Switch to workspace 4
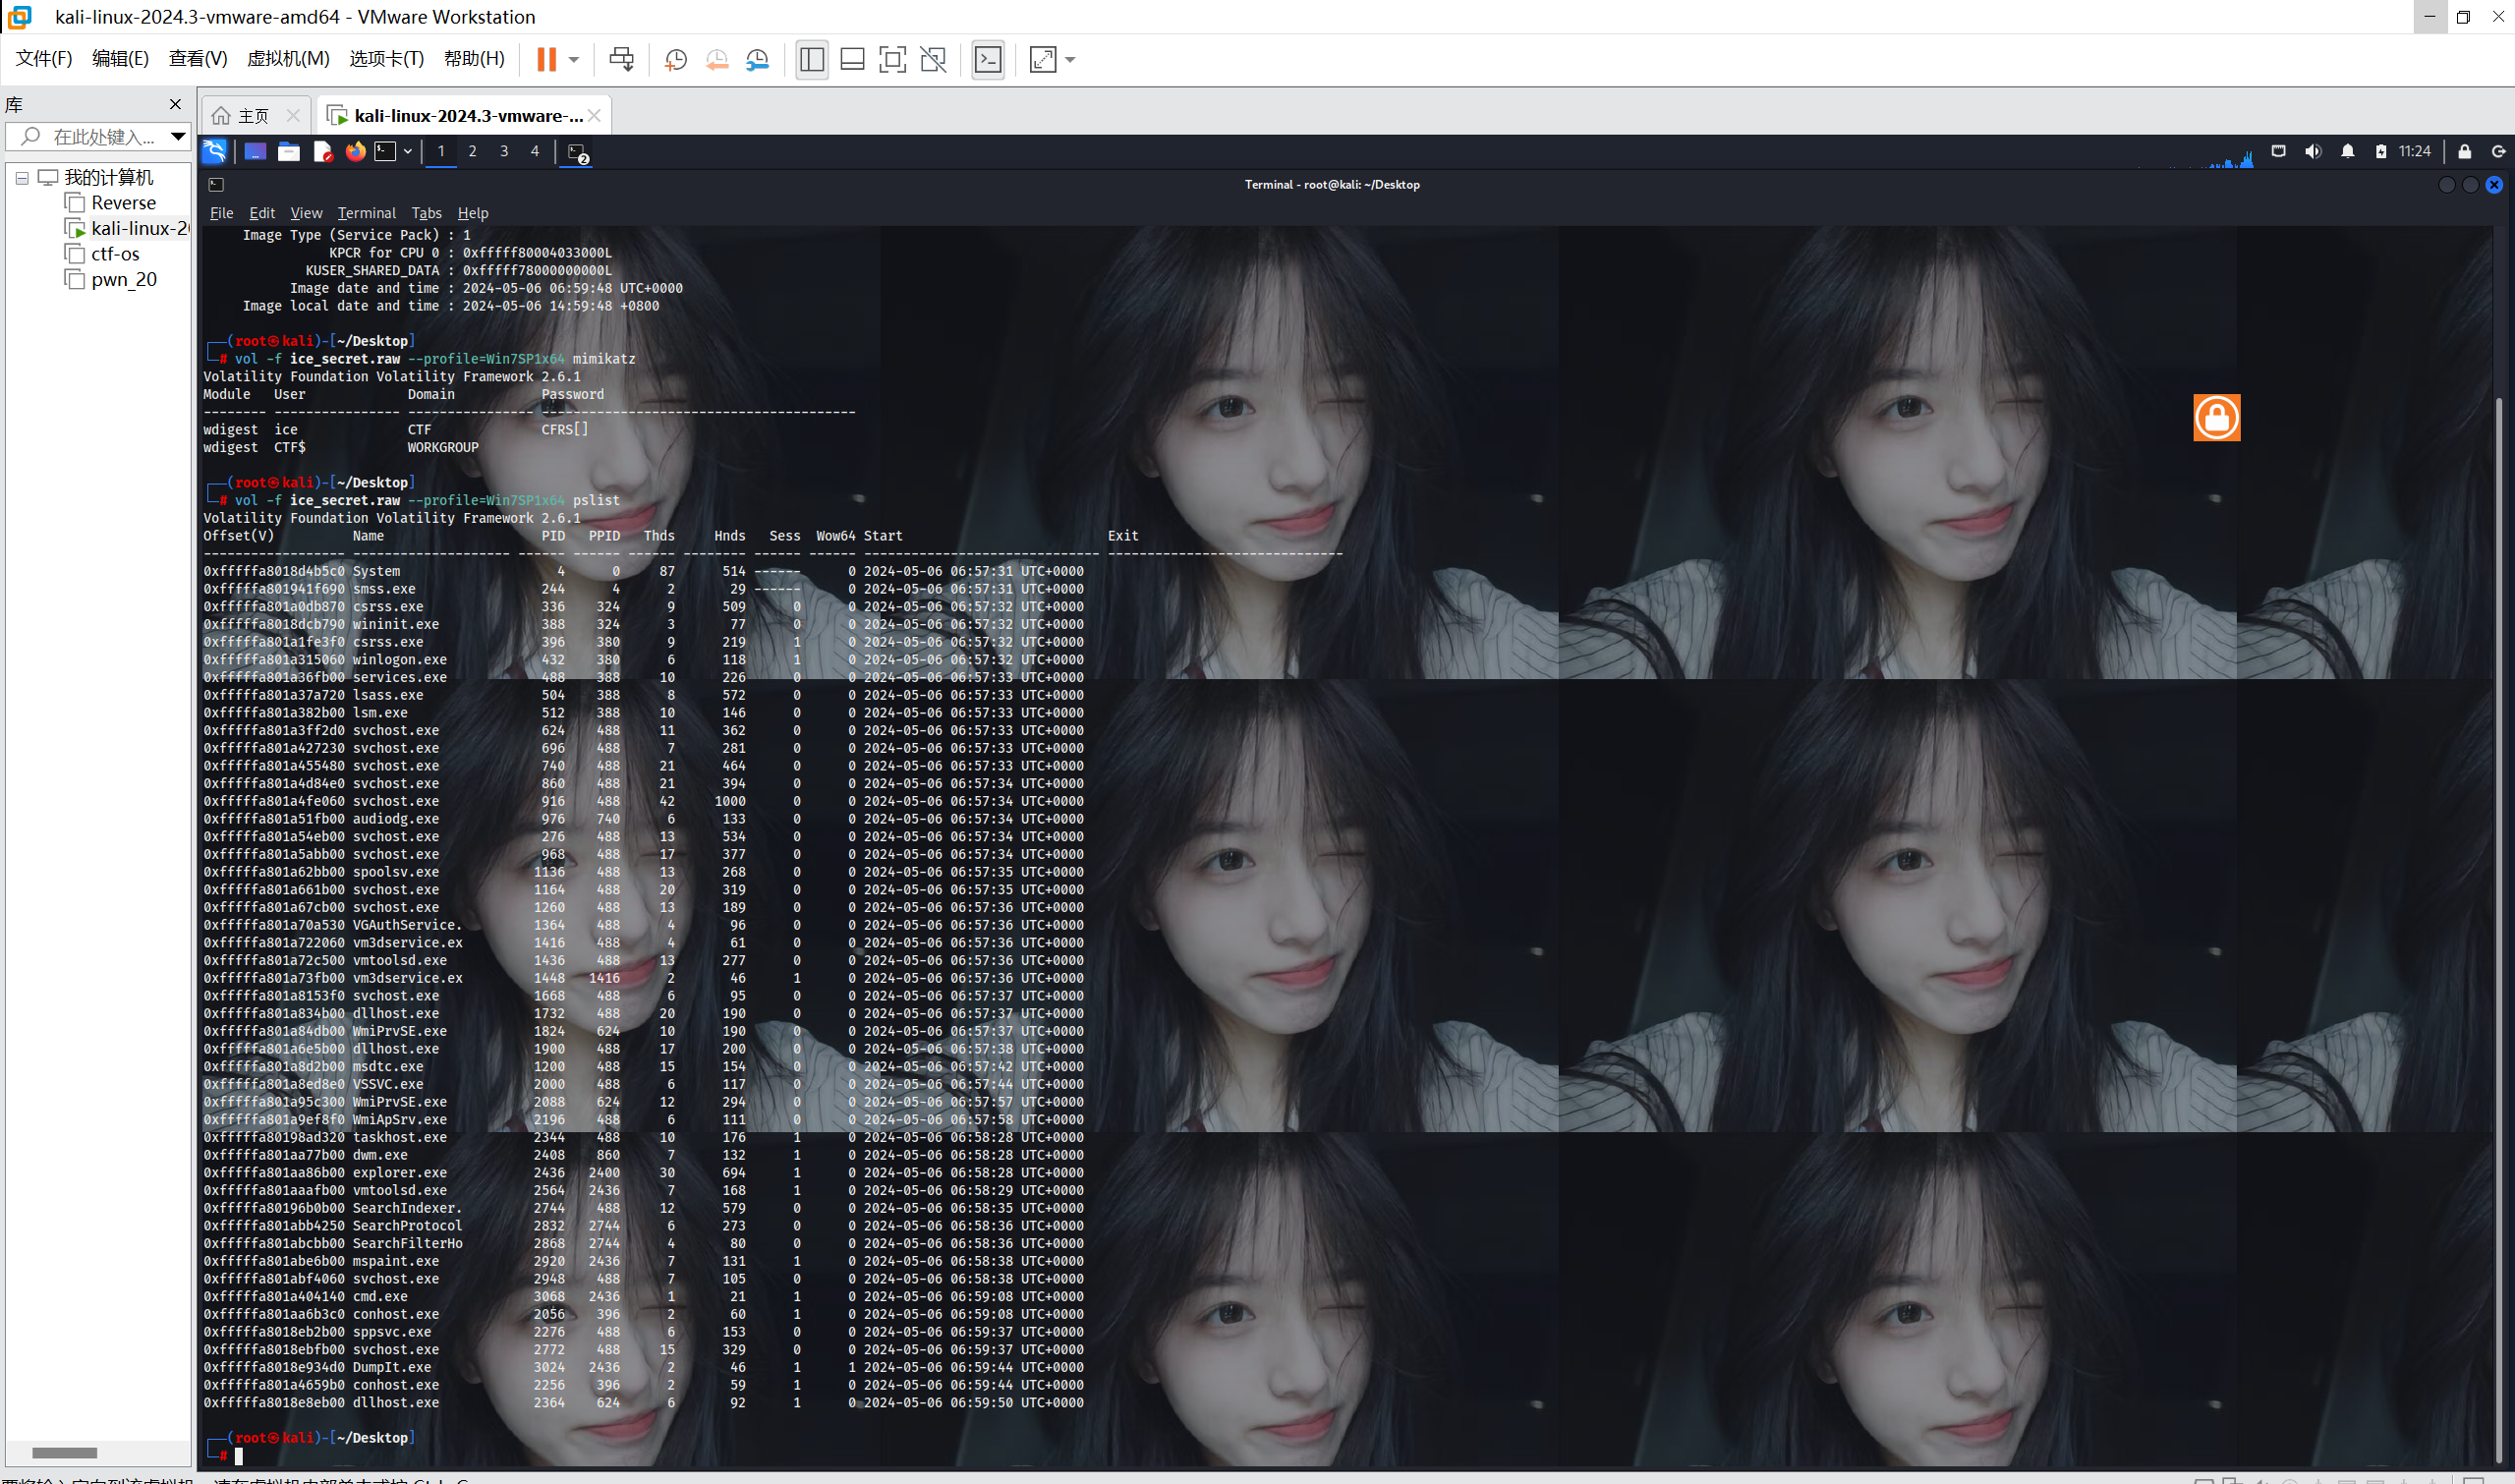2515x1484 pixels. click(x=535, y=152)
